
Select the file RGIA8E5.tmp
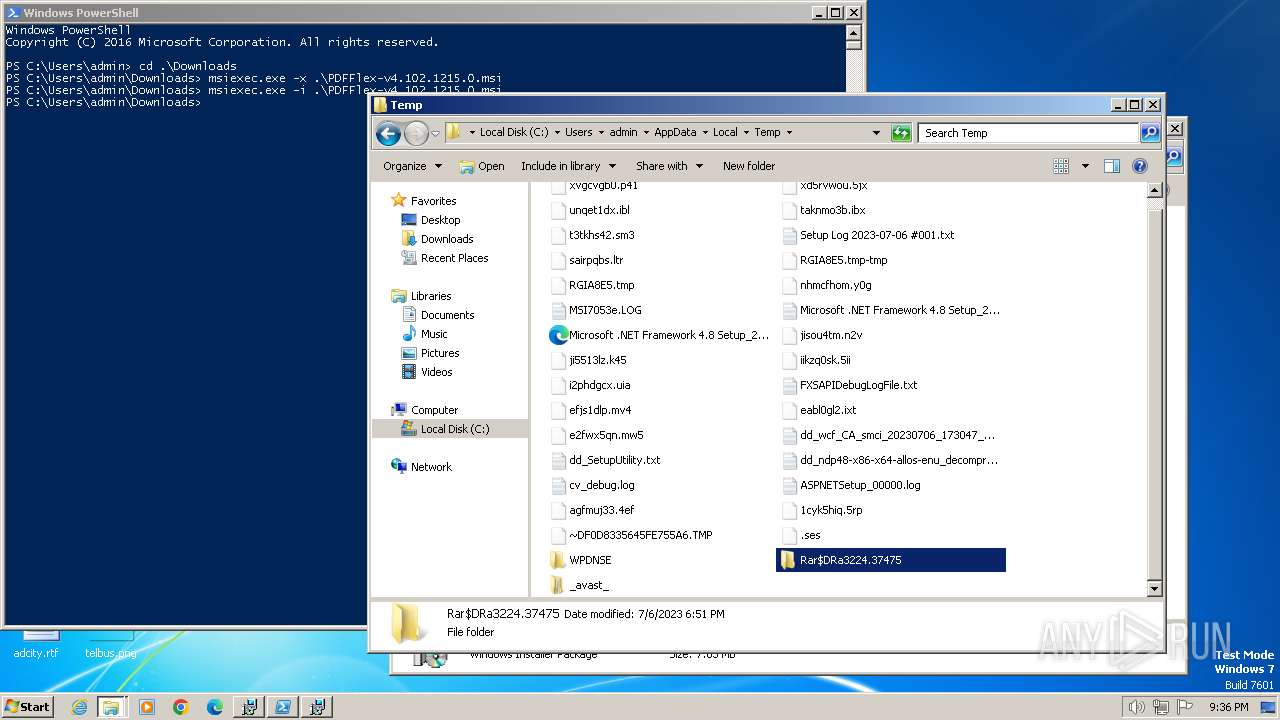coord(601,285)
